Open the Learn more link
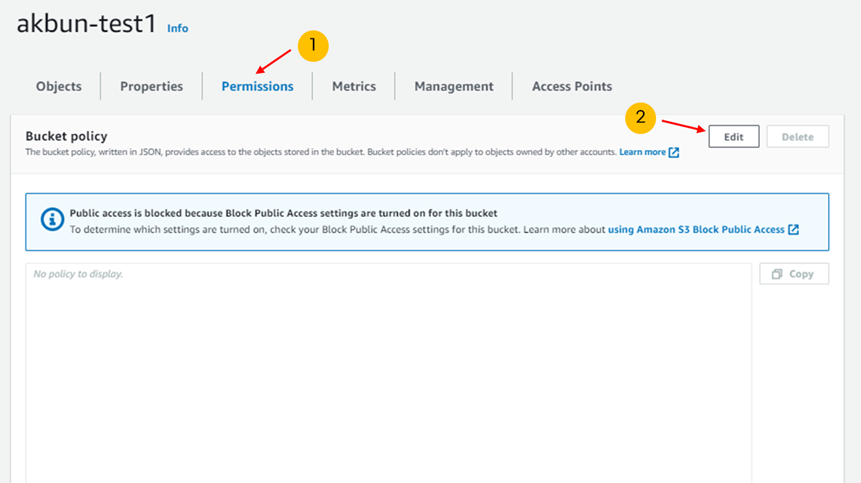The image size is (861, 483). [x=642, y=152]
